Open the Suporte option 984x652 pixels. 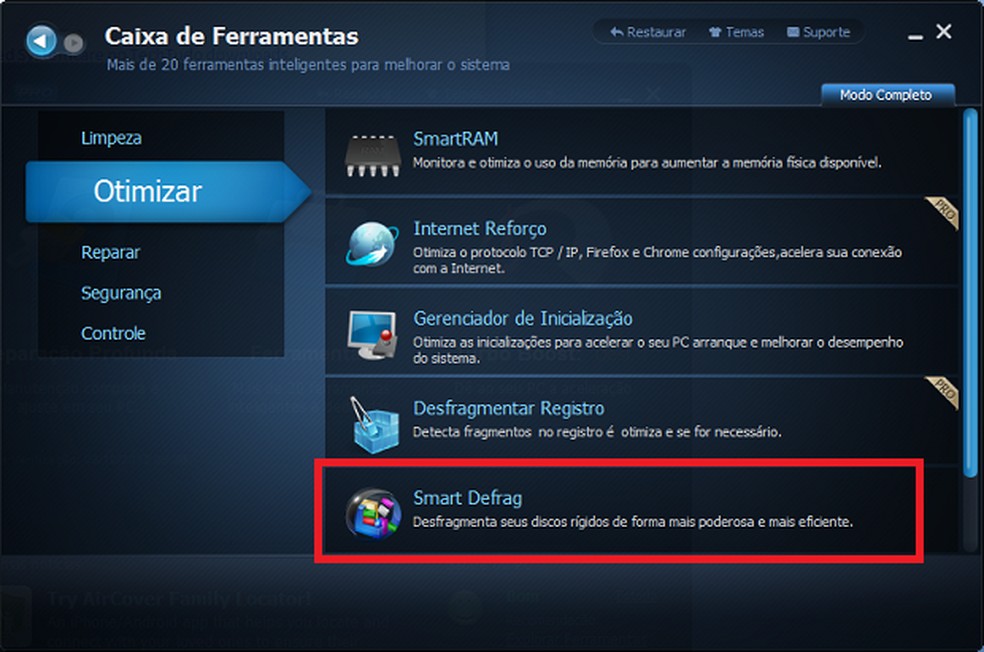point(818,32)
